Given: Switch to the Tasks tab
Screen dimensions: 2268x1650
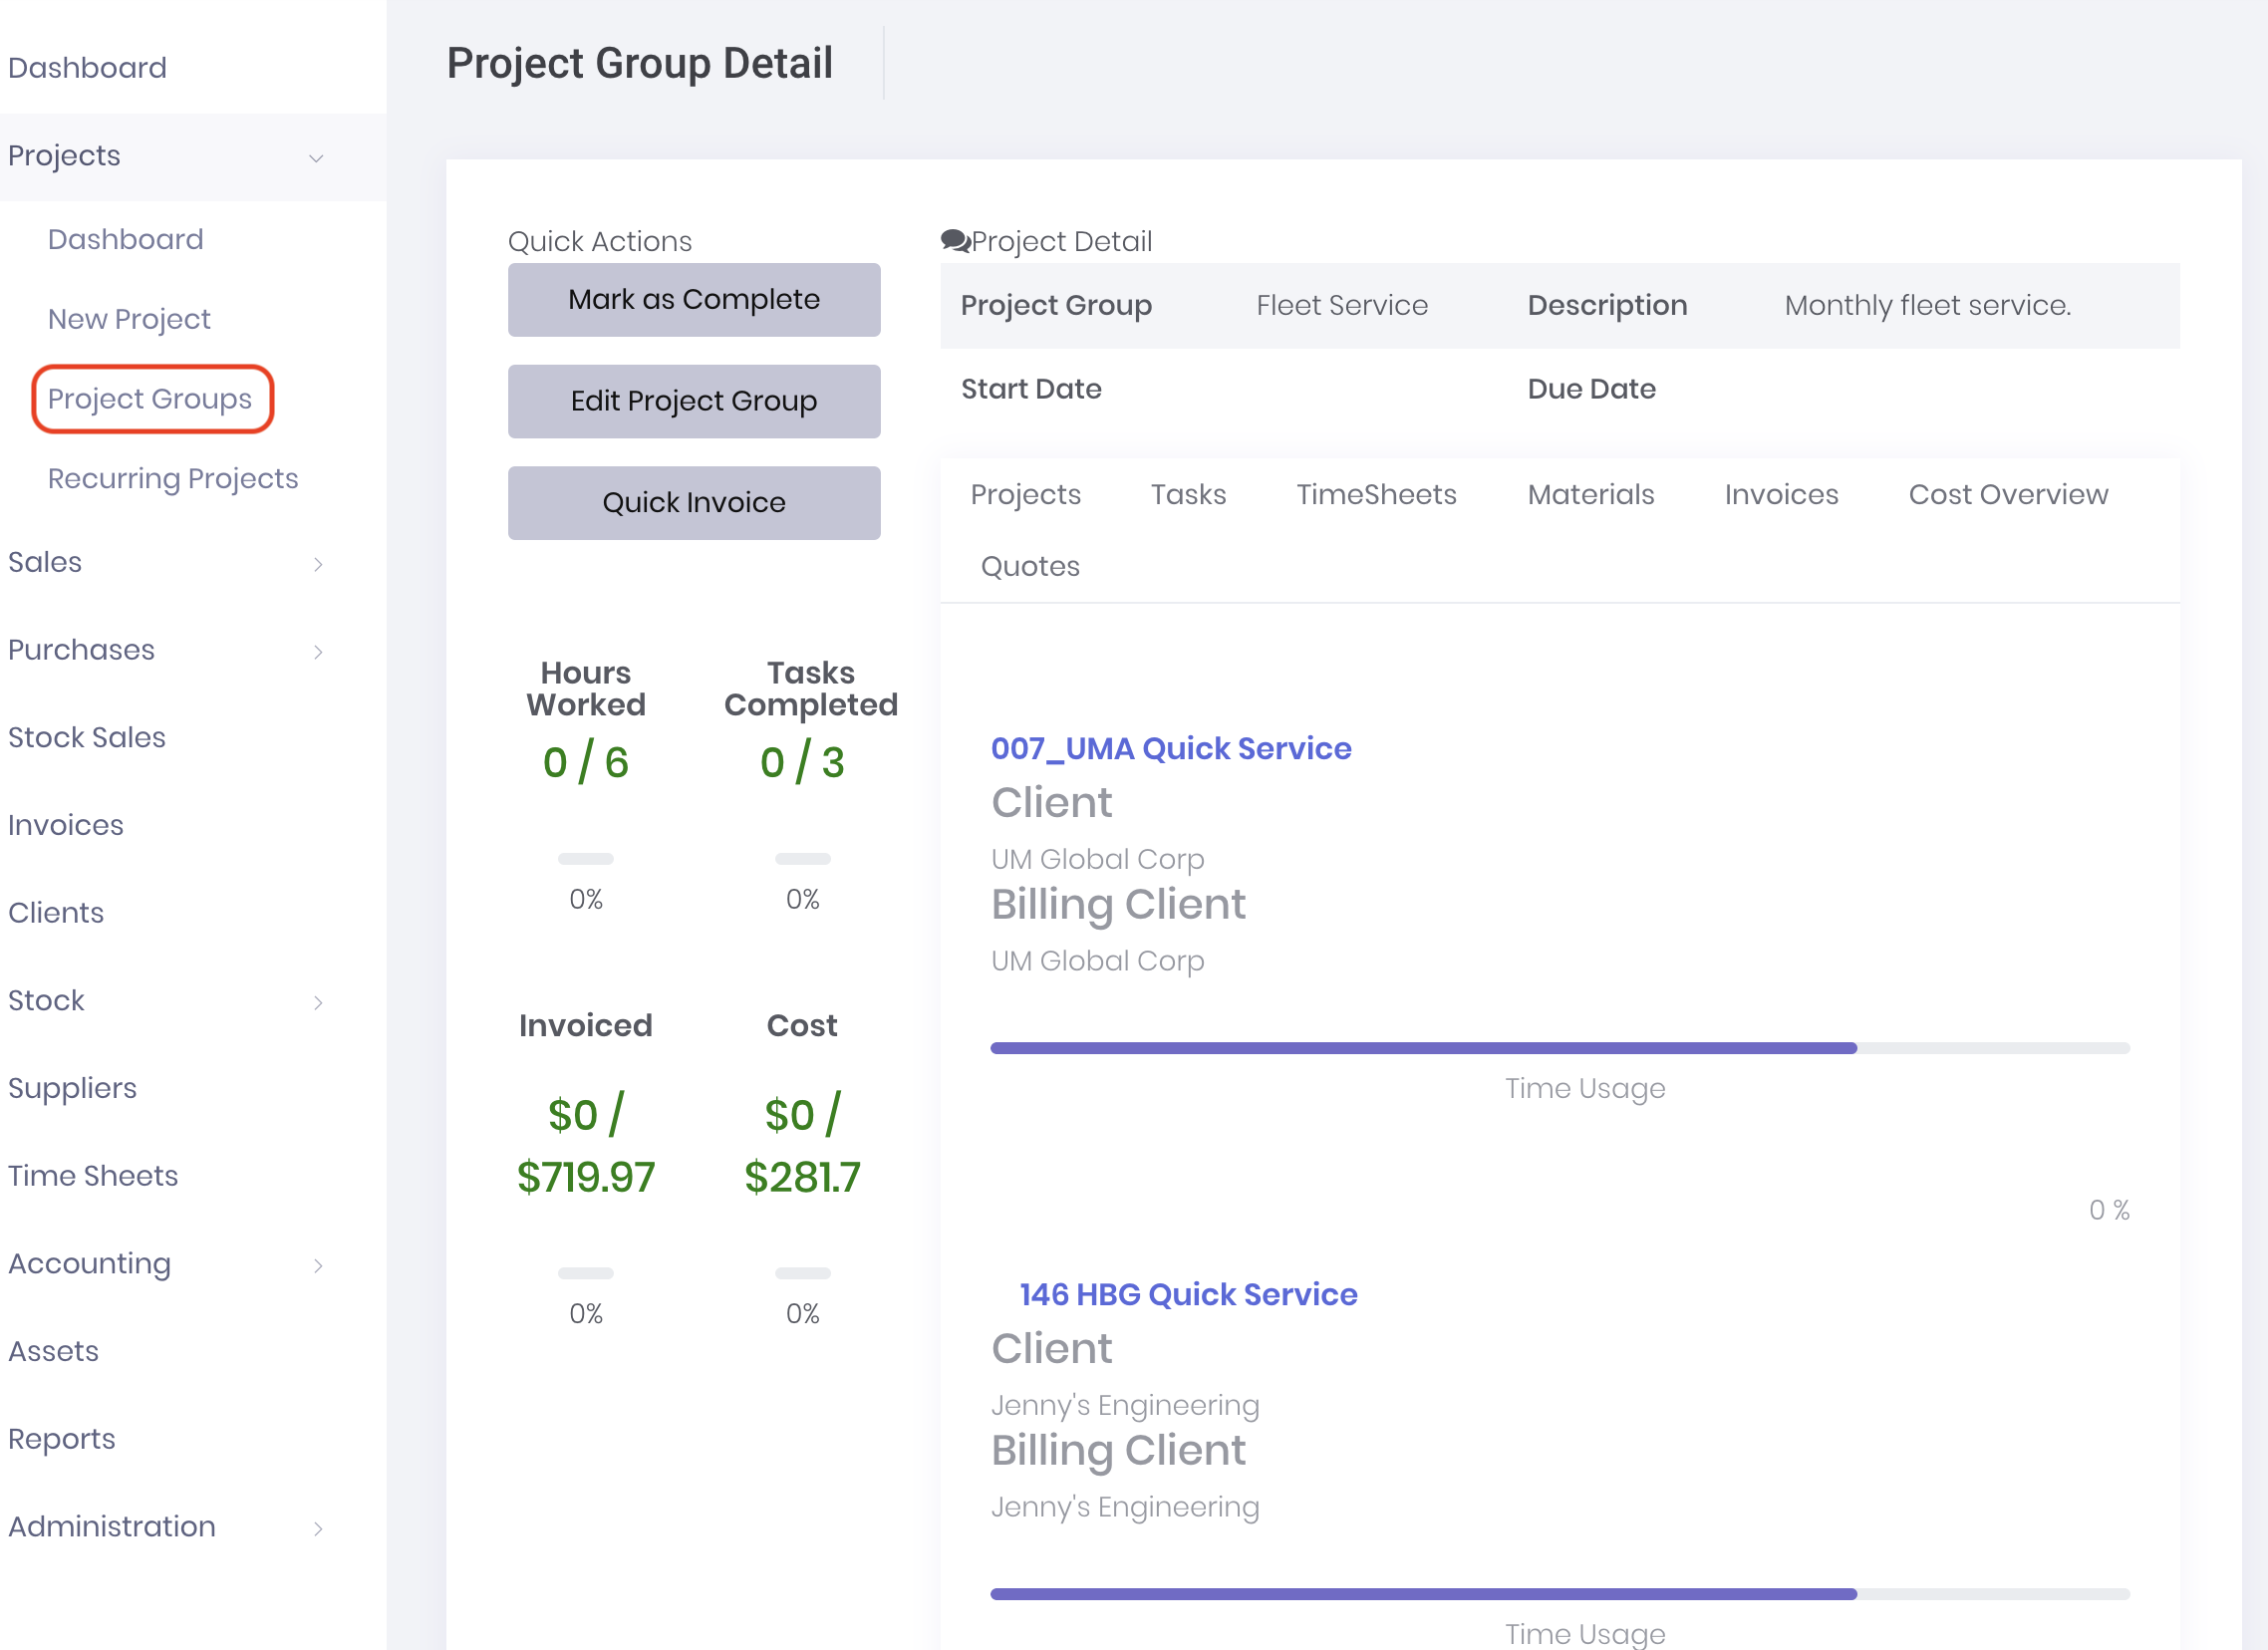Looking at the screenshot, I should (1188, 494).
